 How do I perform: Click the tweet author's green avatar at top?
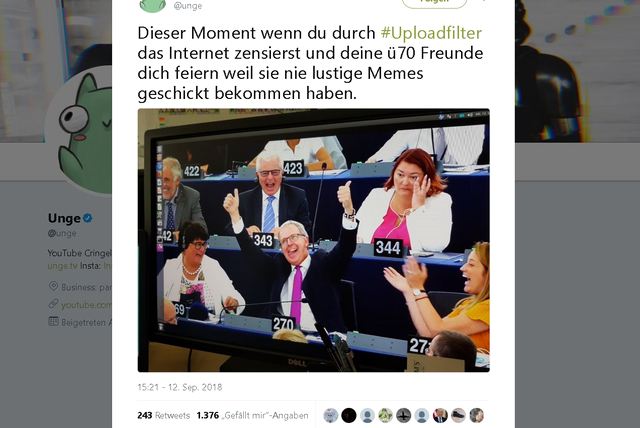pos(153,6)
